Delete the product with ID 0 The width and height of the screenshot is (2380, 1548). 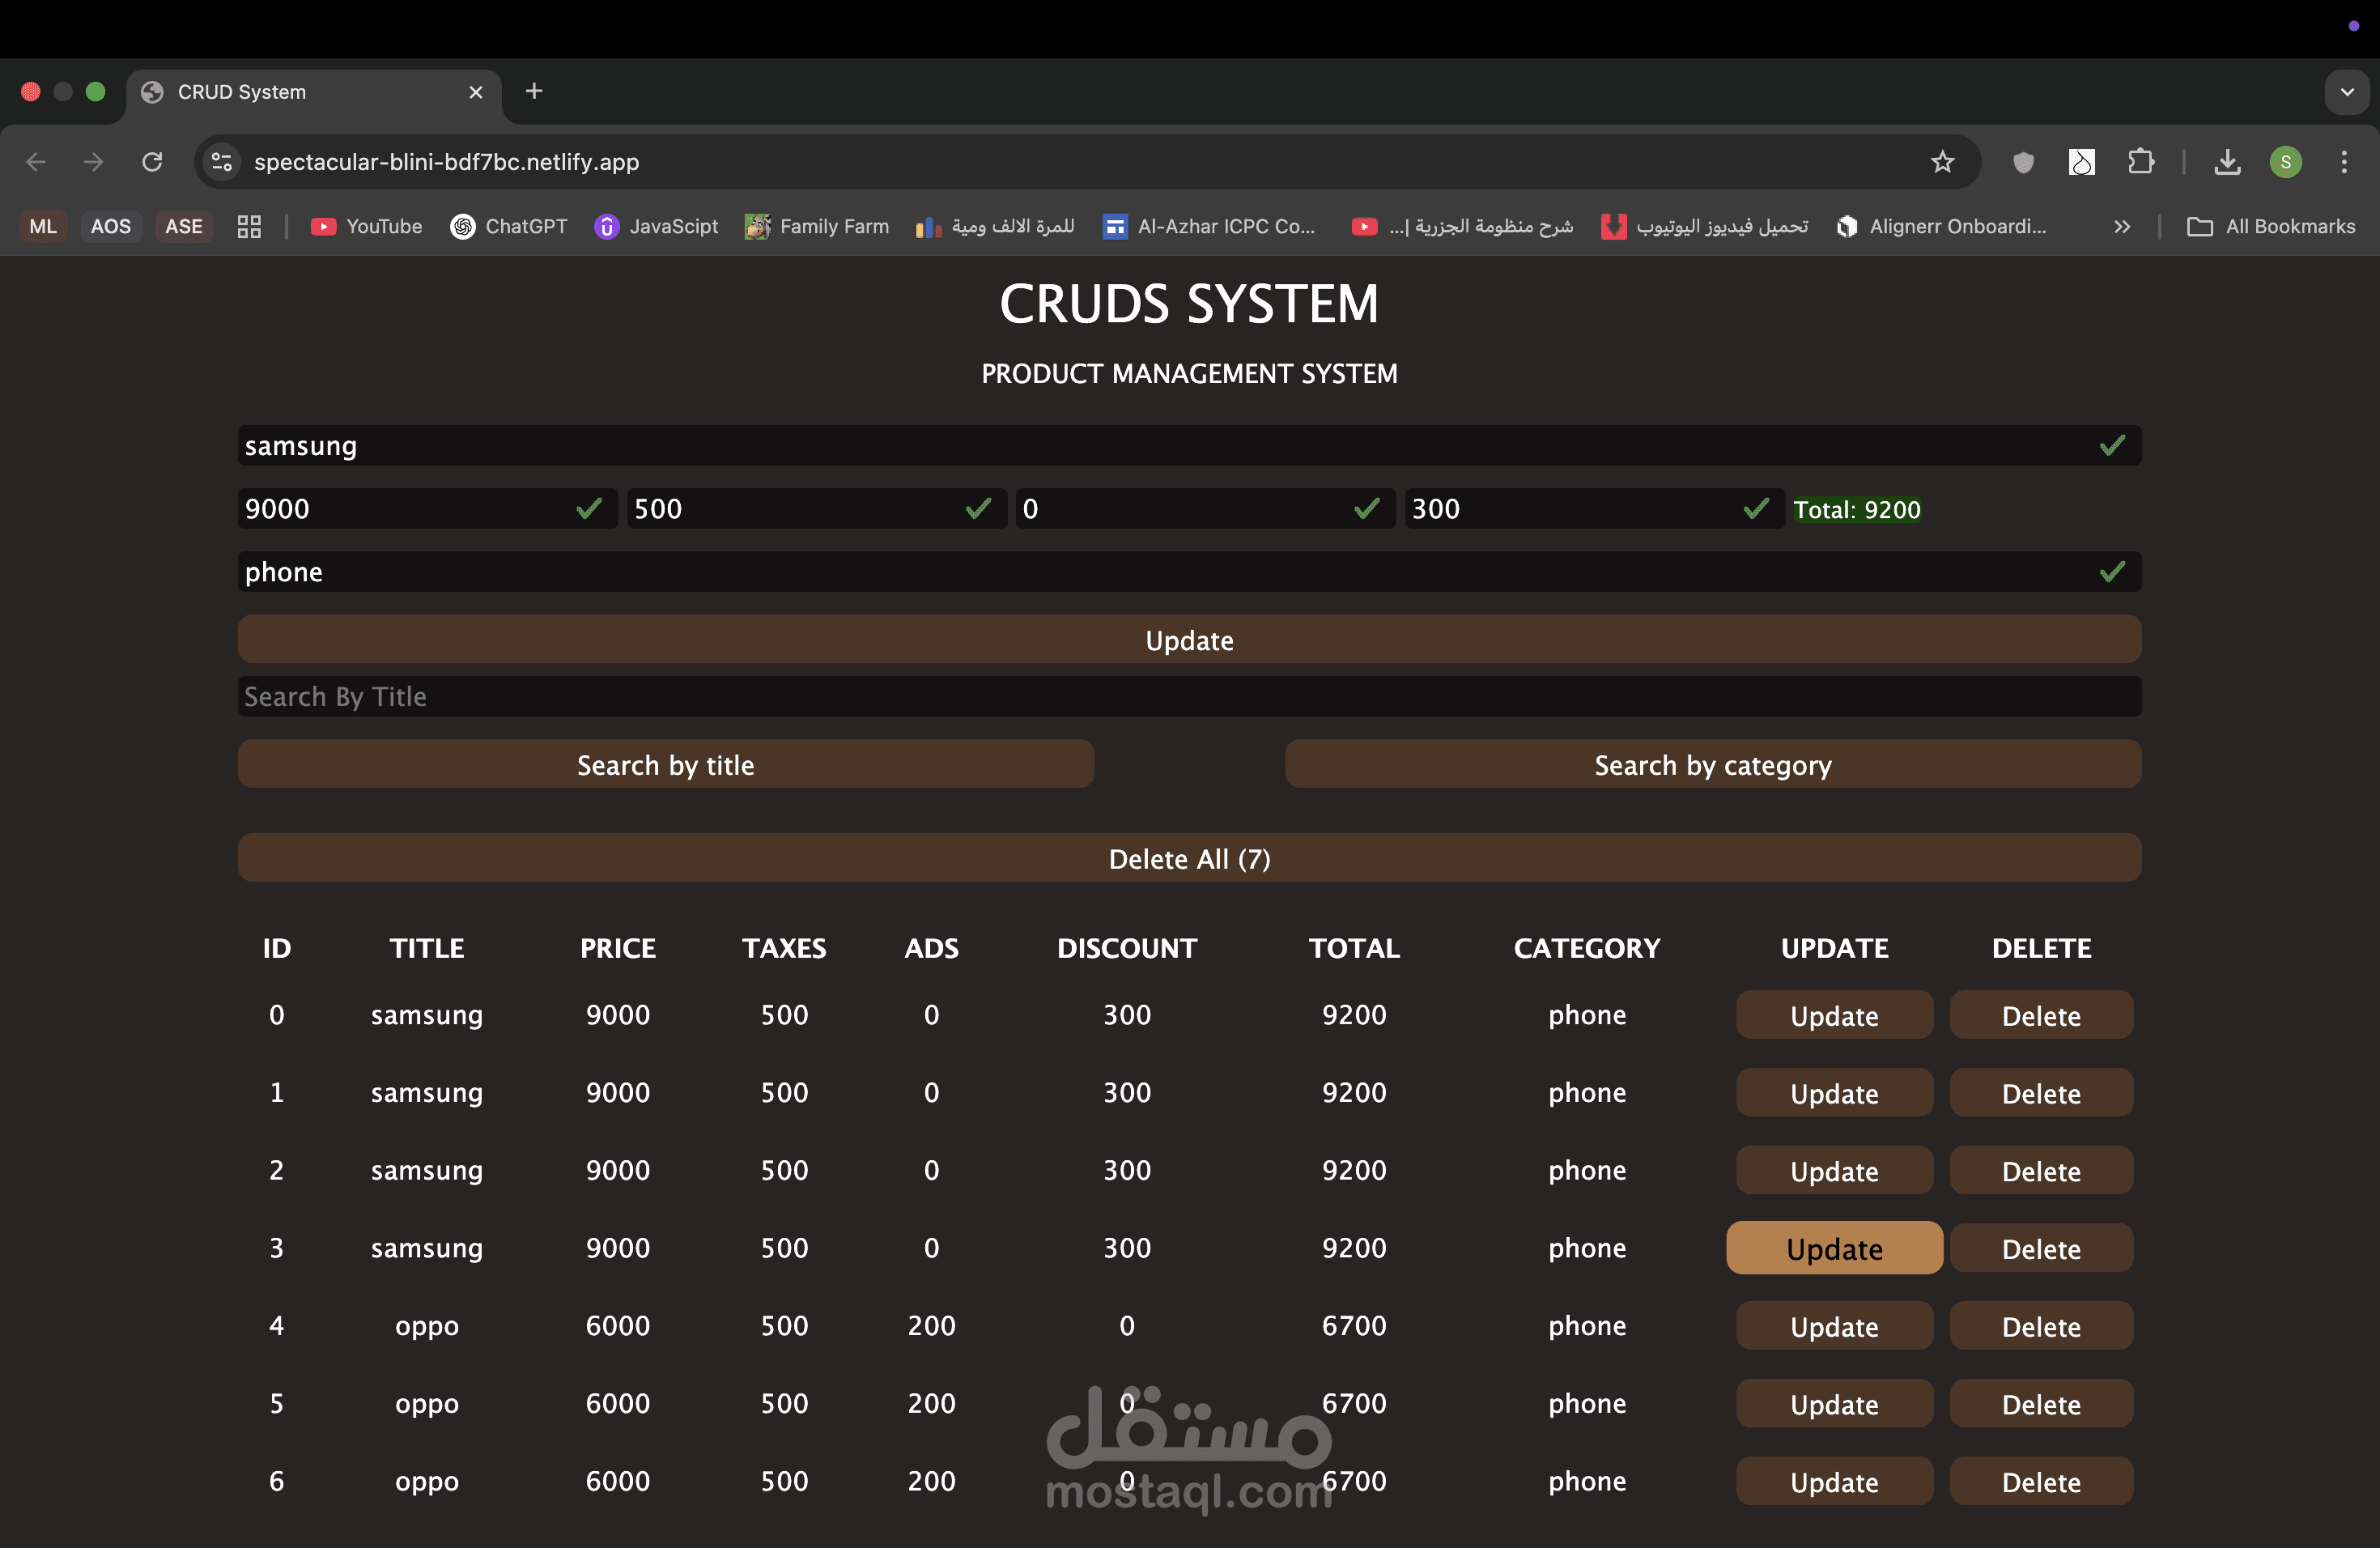pos(2041,1016)
